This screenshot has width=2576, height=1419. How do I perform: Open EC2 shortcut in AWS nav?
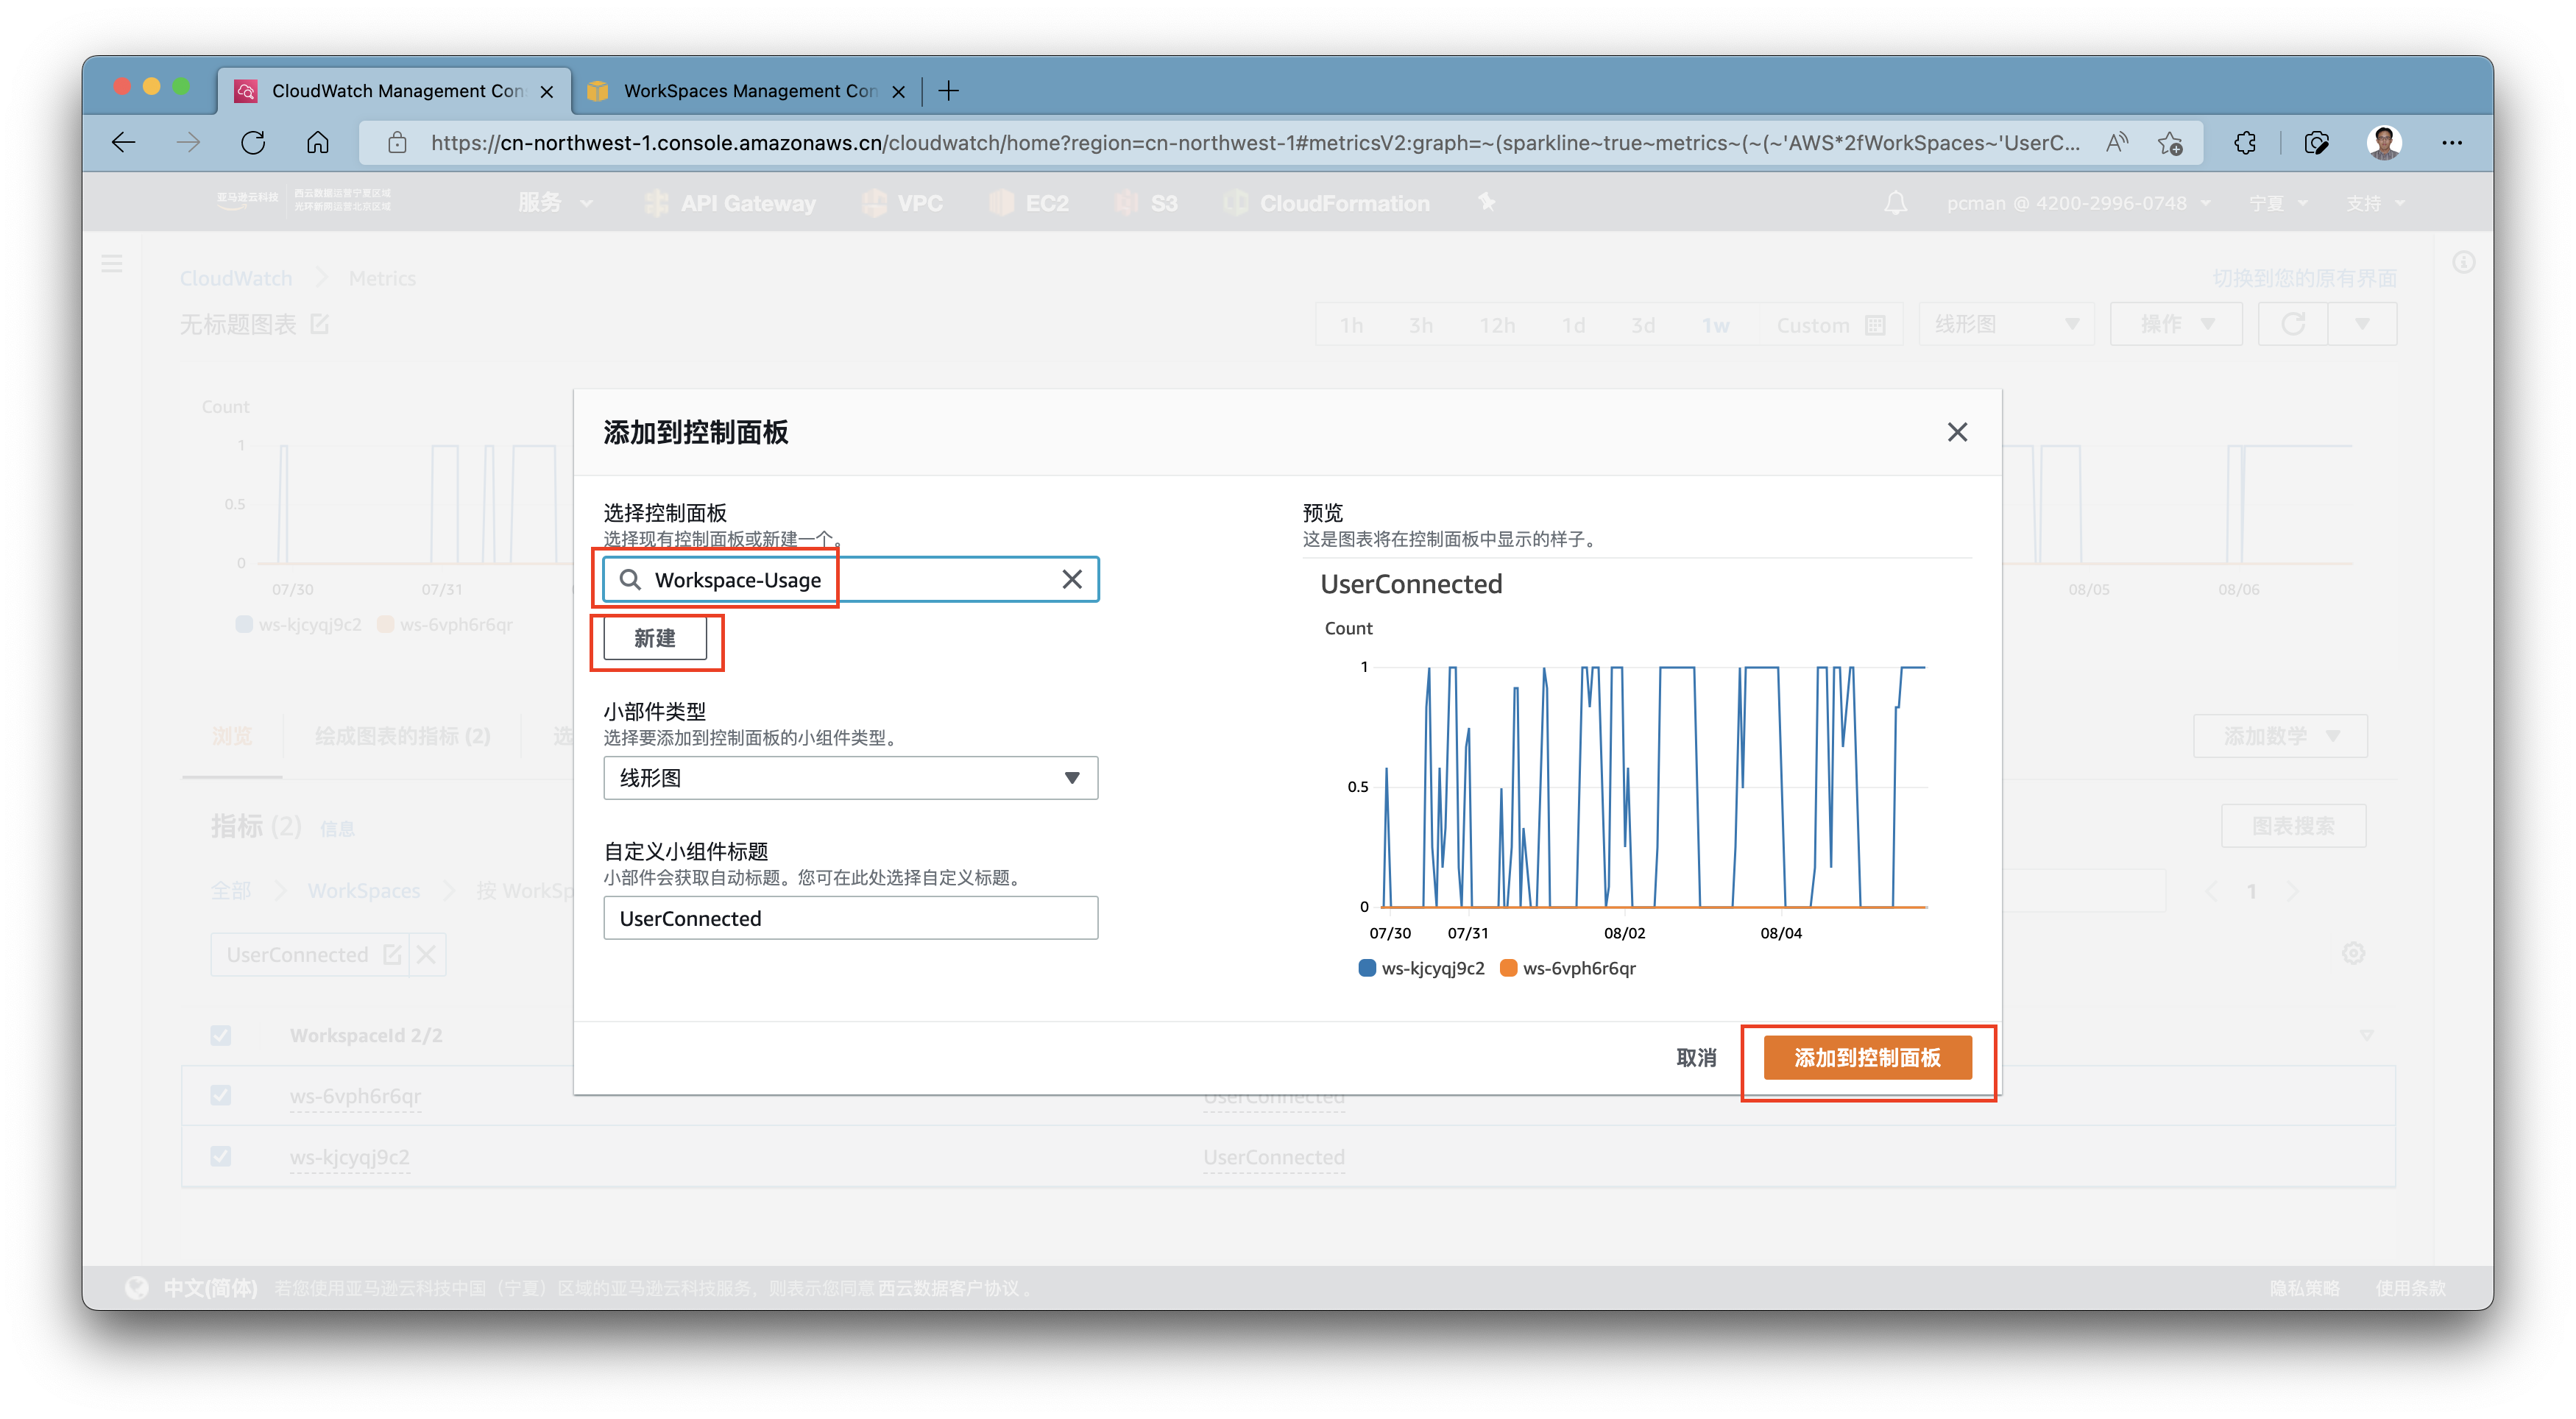[x=1029, y=203]
